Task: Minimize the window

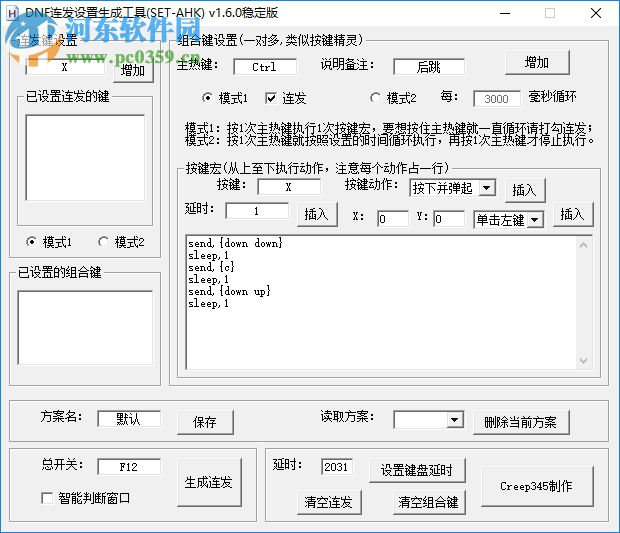Action: click(505, 13)
